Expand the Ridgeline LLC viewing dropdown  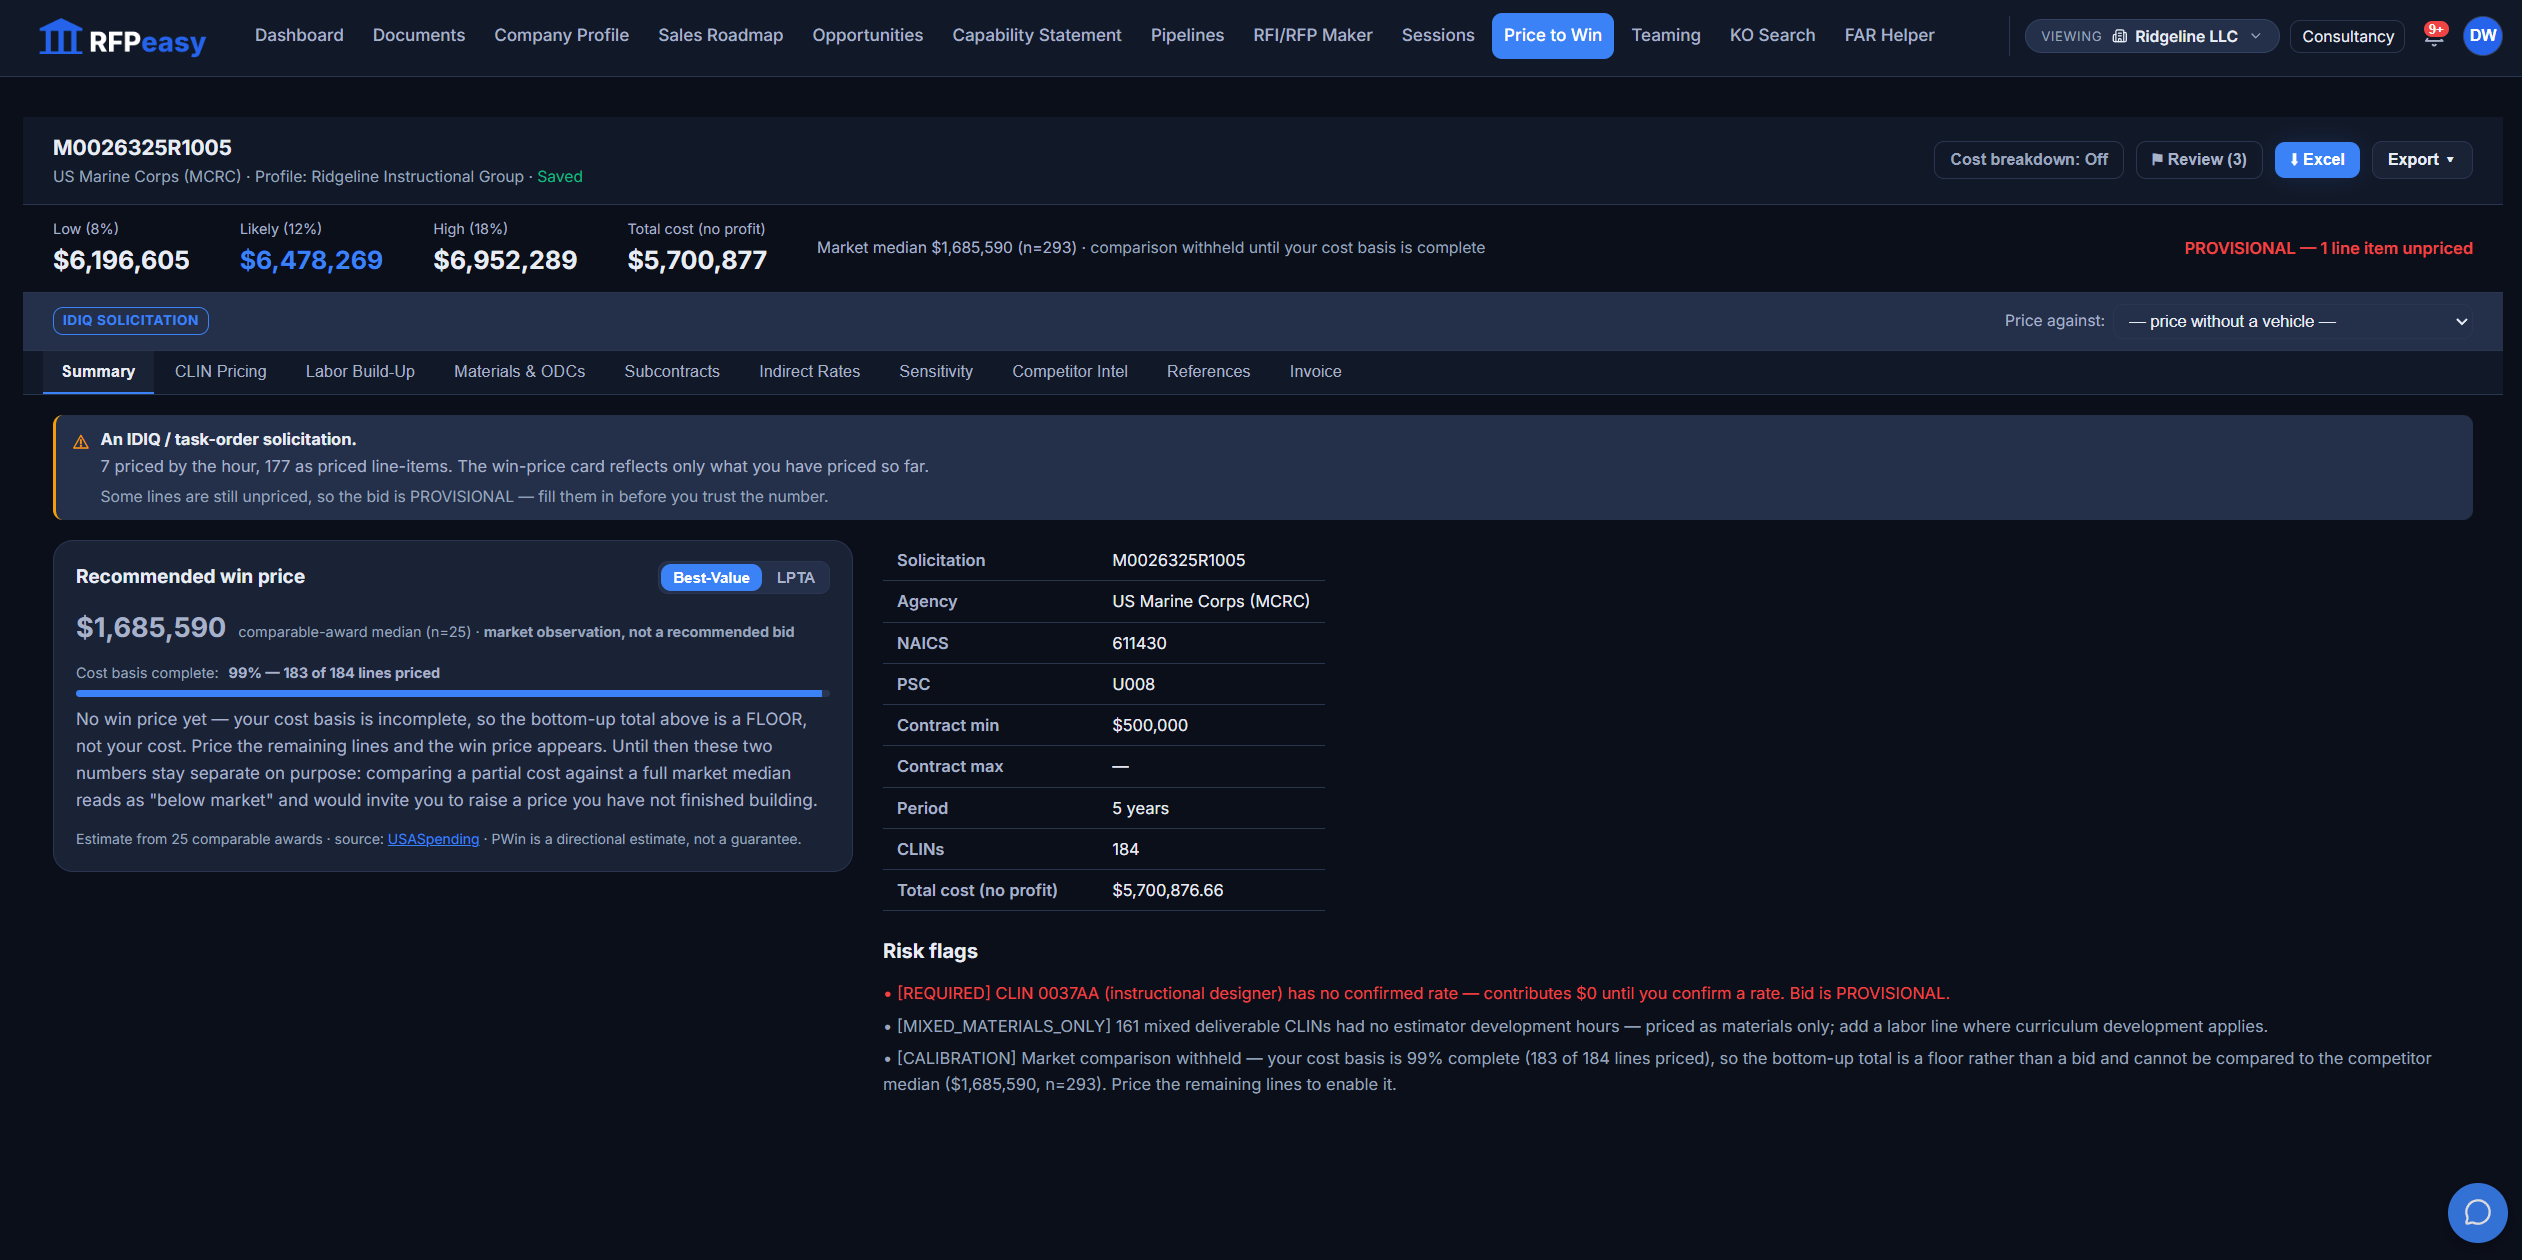(2151, 36)
